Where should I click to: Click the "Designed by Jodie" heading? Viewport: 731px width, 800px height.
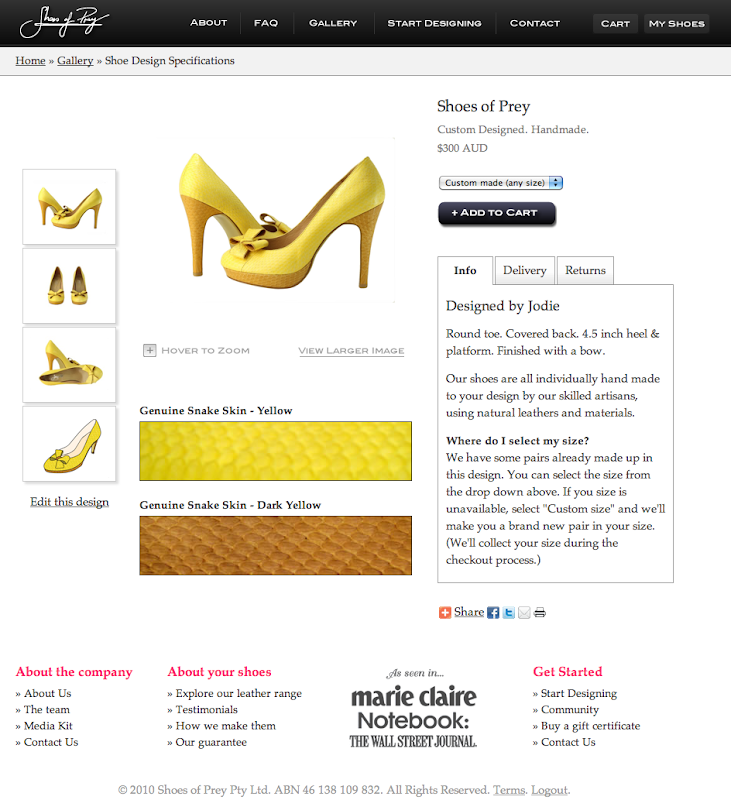[502, 306]
